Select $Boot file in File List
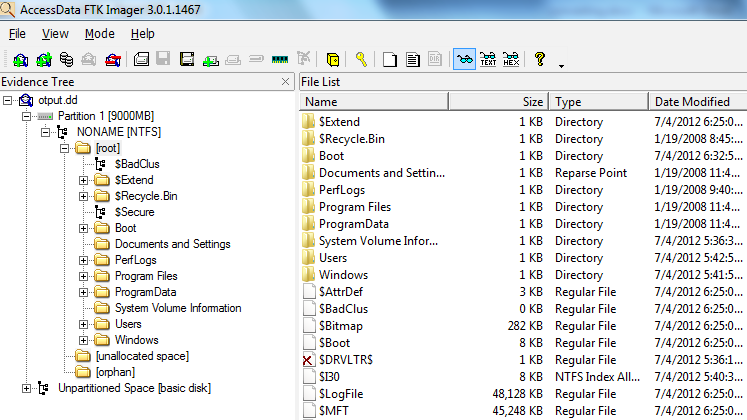The height and width of the screenshot is (420, 747). click(x=334, y=343)
